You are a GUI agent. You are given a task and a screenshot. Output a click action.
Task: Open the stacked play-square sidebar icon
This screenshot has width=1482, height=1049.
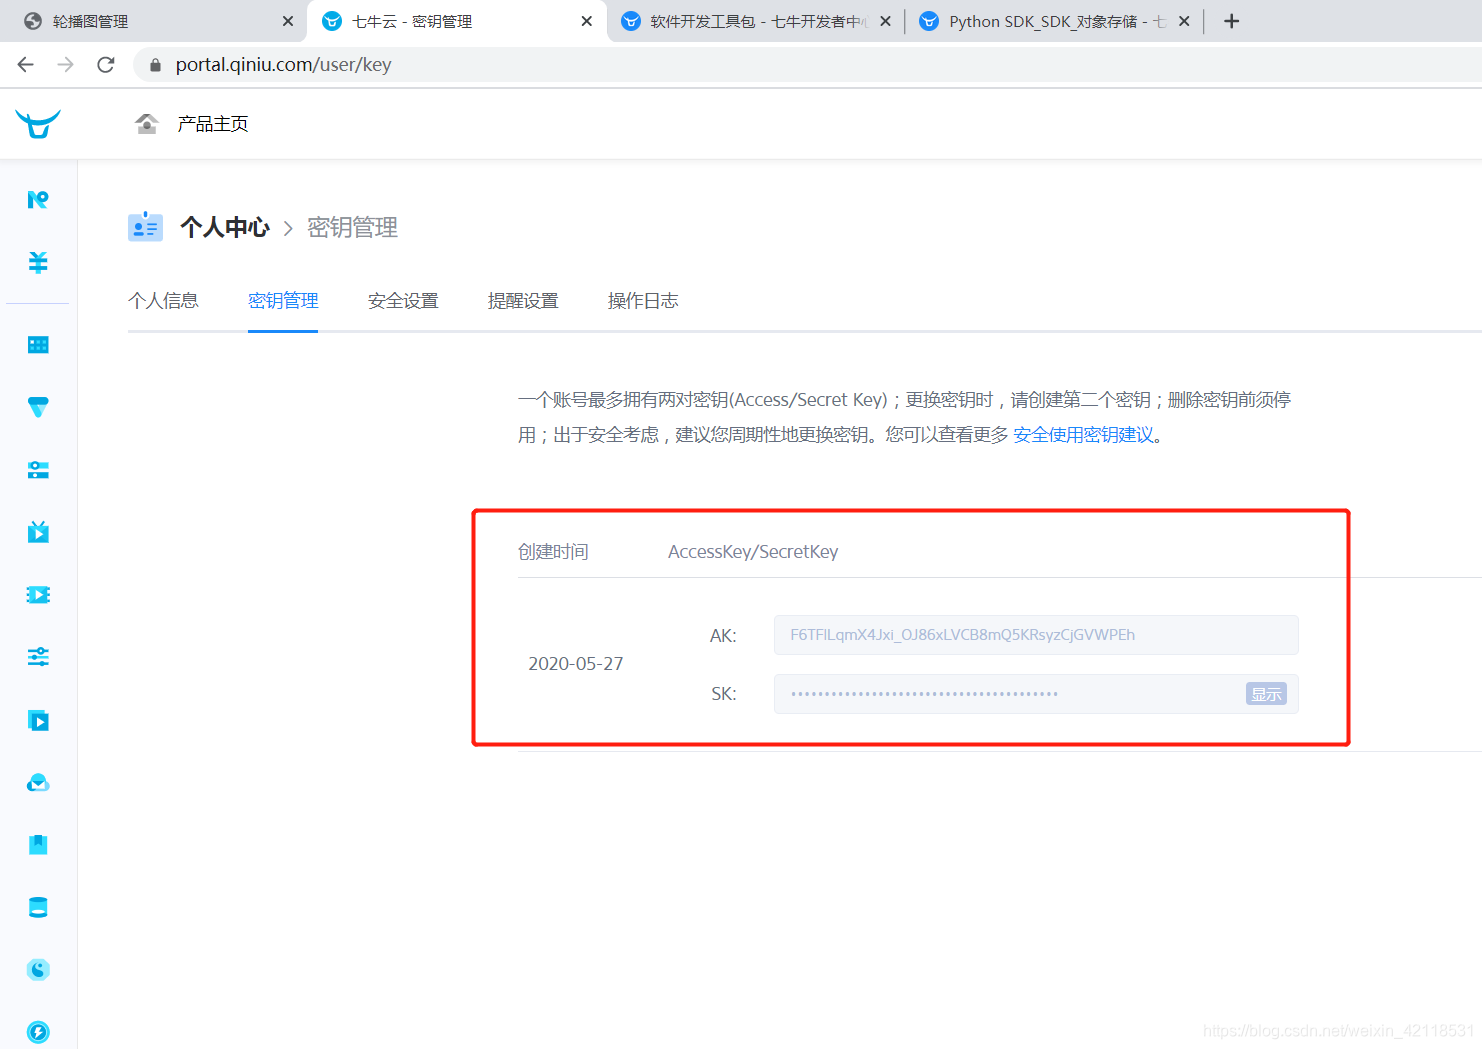point(38,720)
